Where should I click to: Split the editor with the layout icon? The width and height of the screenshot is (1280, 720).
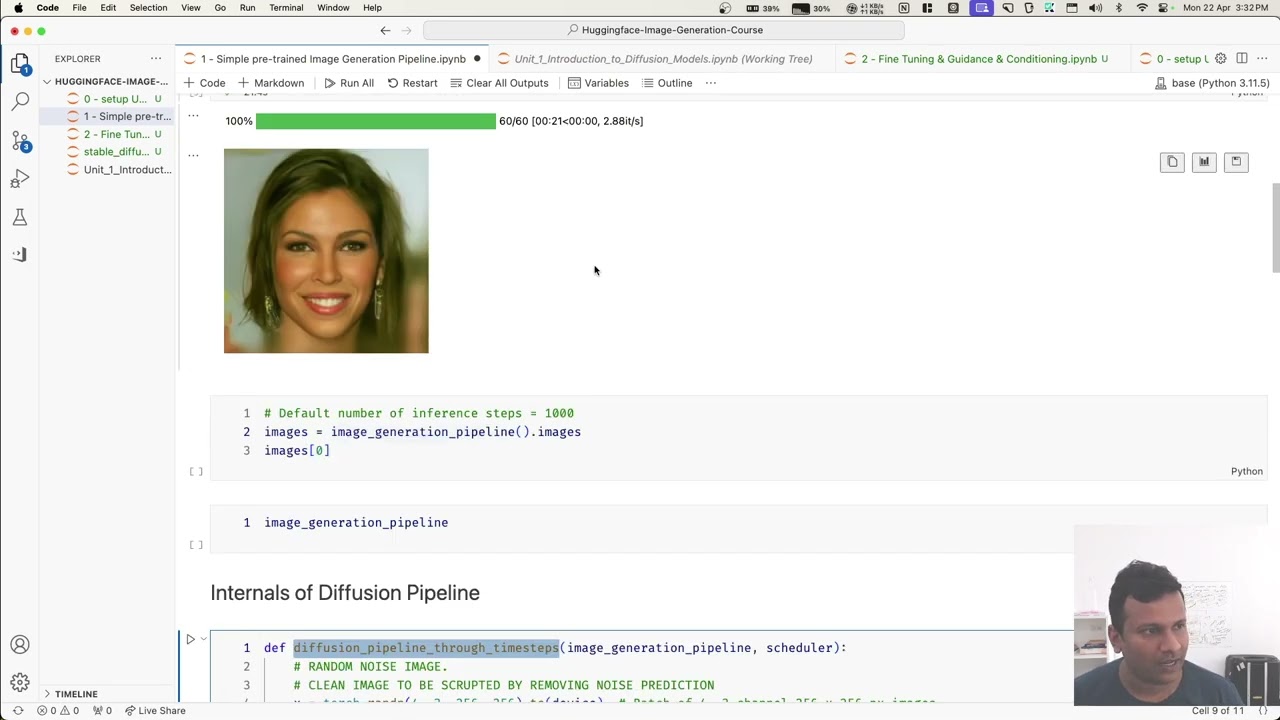coord(1241,59)
